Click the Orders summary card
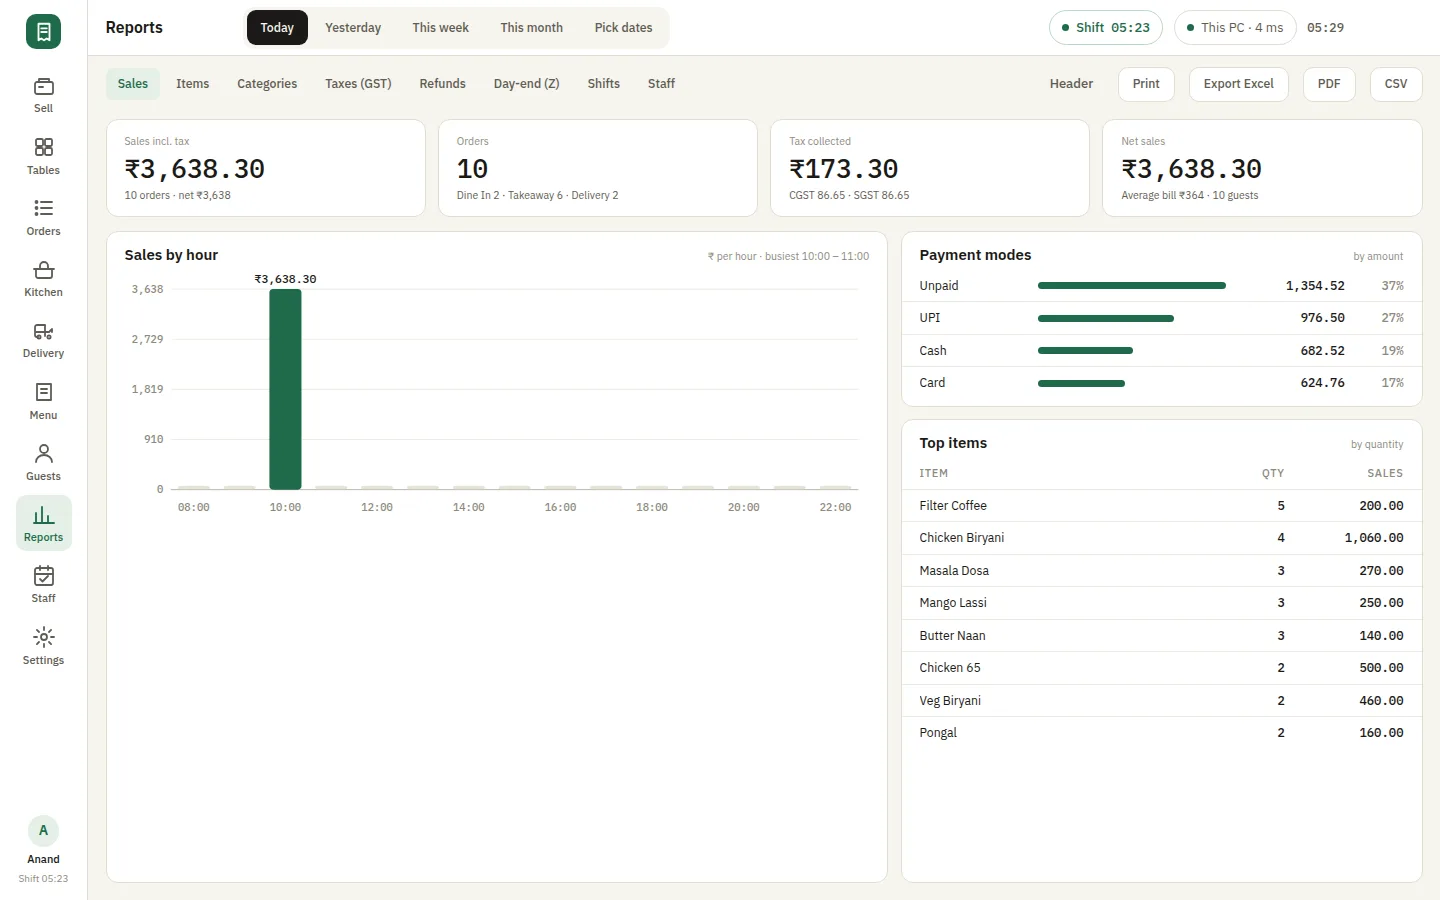The image size is (1440, 900). pos(598,168)
